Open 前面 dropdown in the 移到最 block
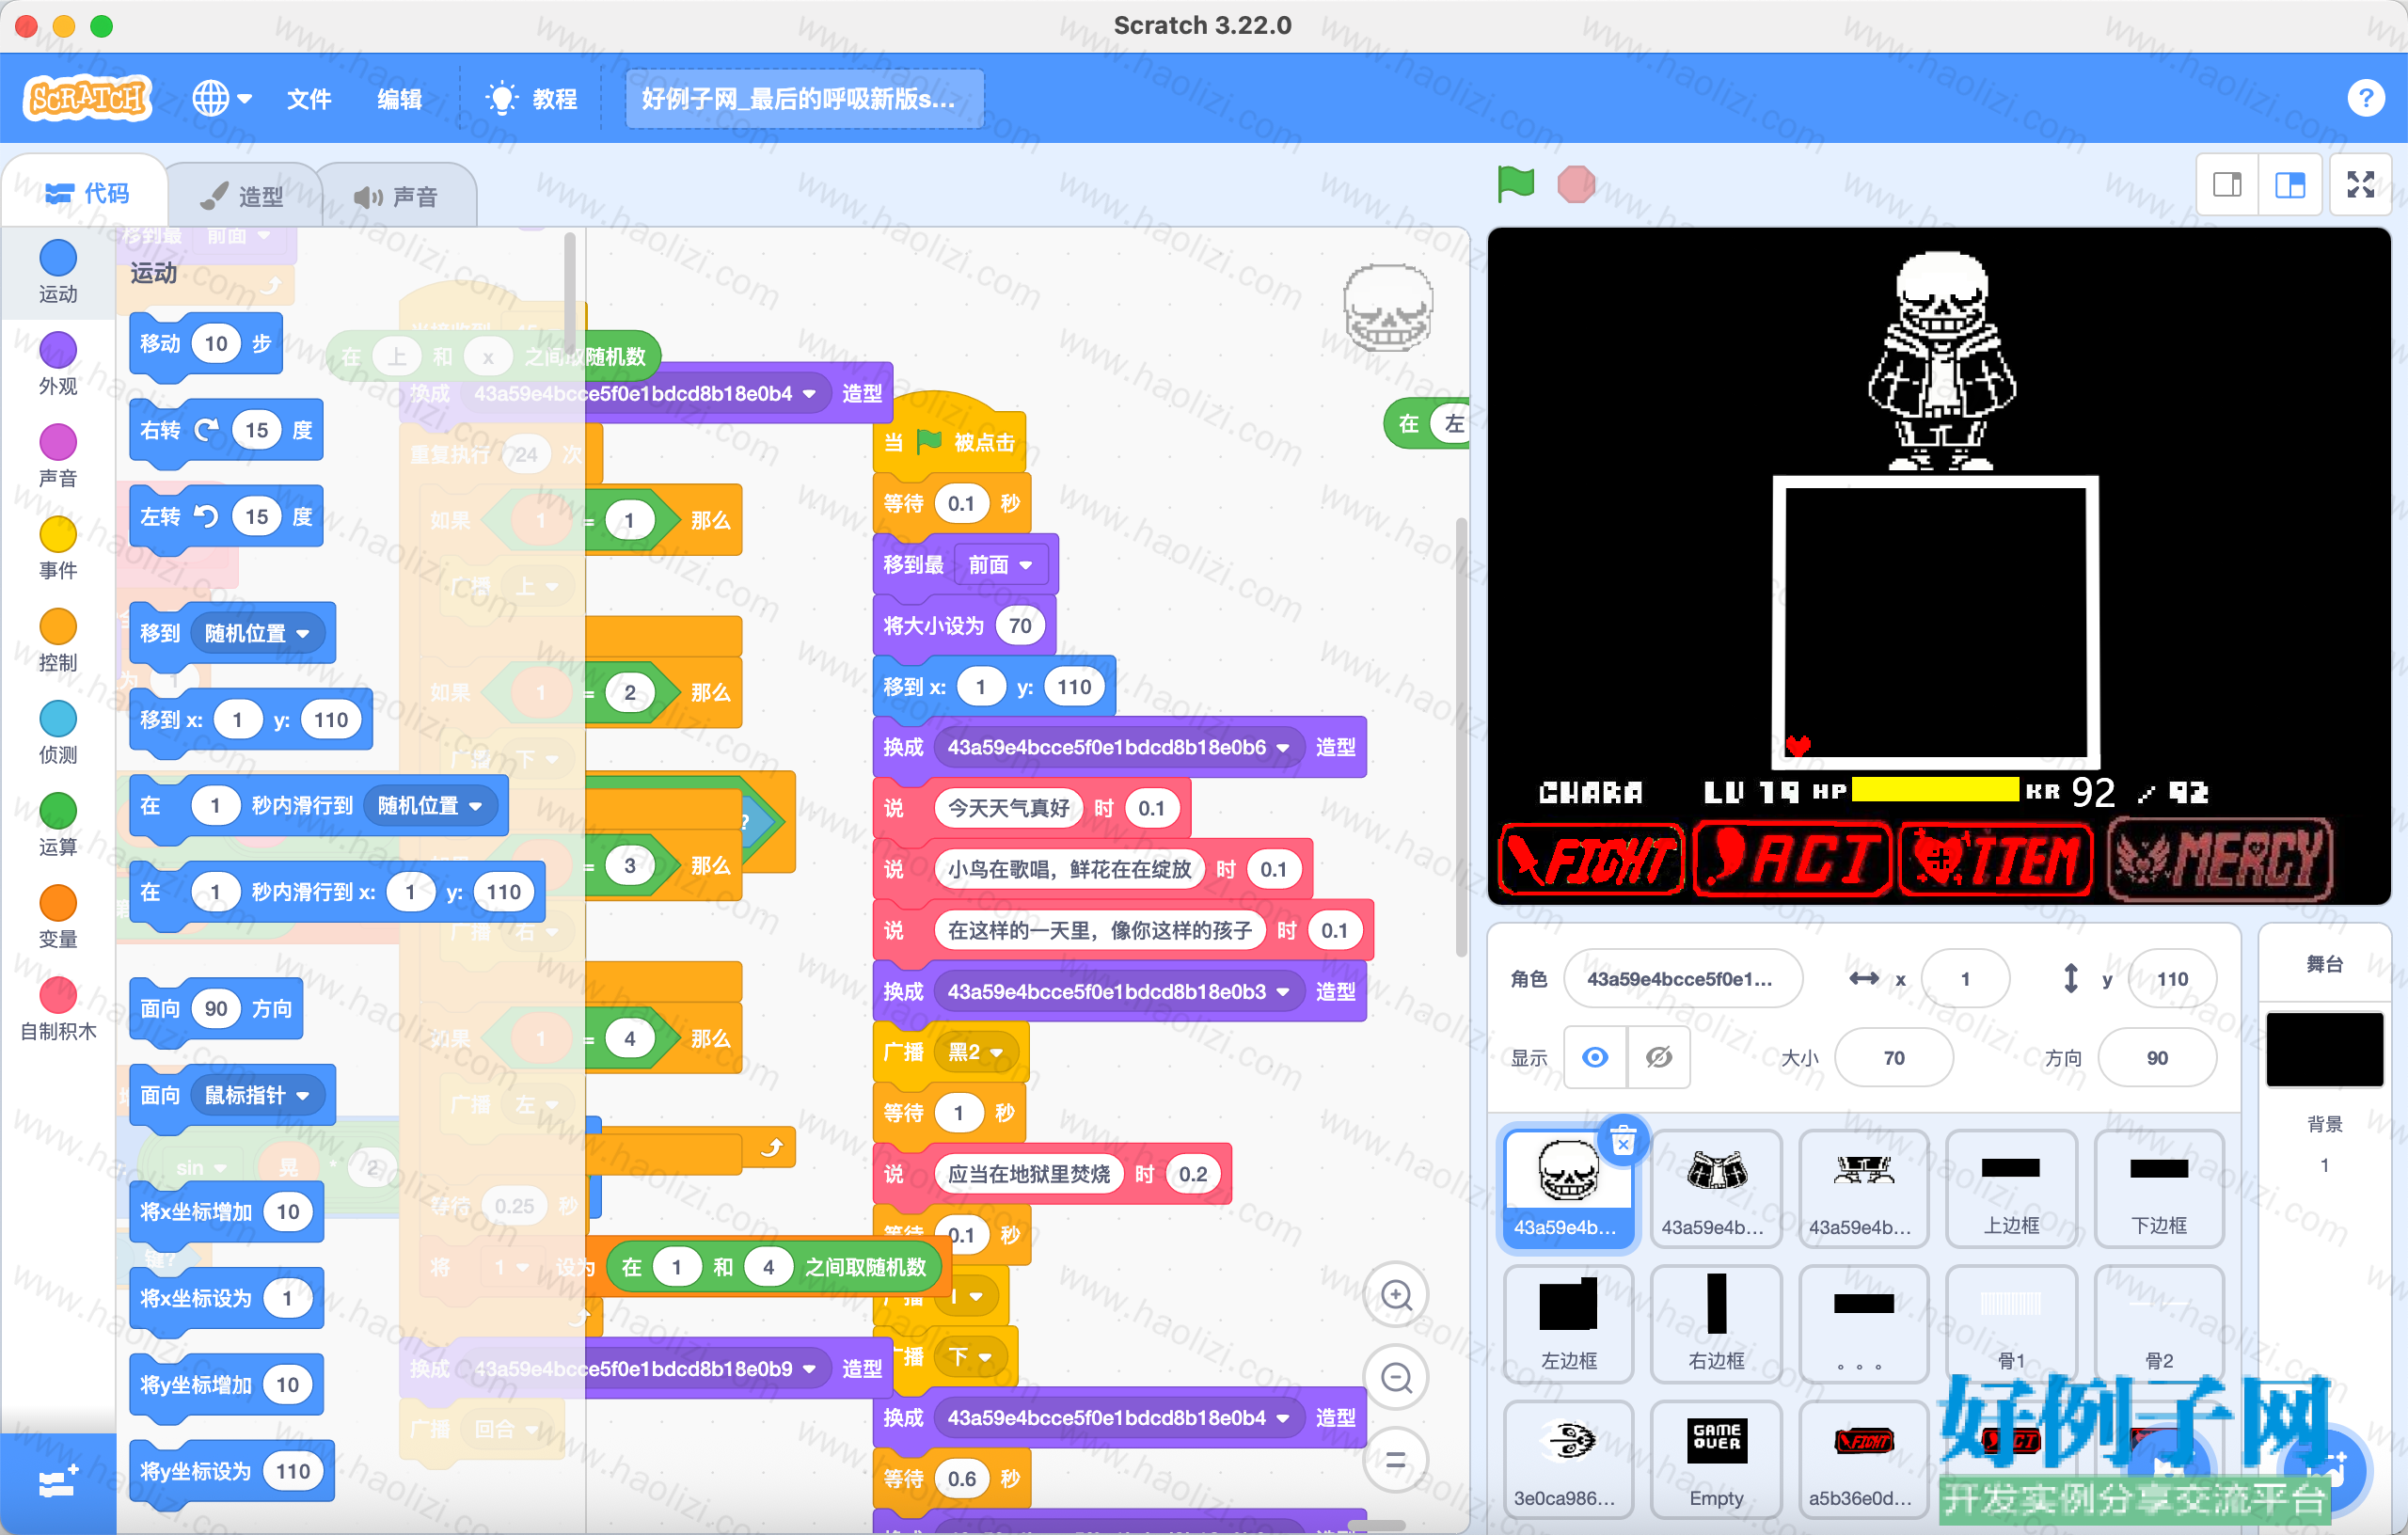The image size is (2408, 1535). (1000, 565)
